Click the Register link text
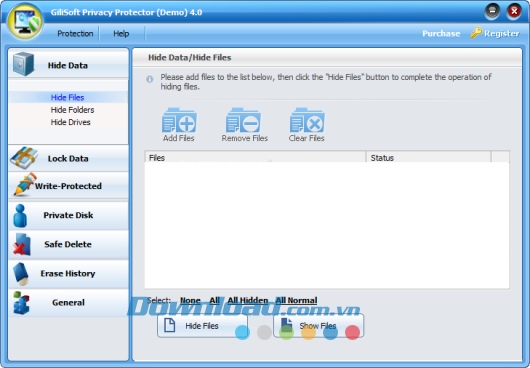Viewport: 530px width, 368px height. click(502, 33)
